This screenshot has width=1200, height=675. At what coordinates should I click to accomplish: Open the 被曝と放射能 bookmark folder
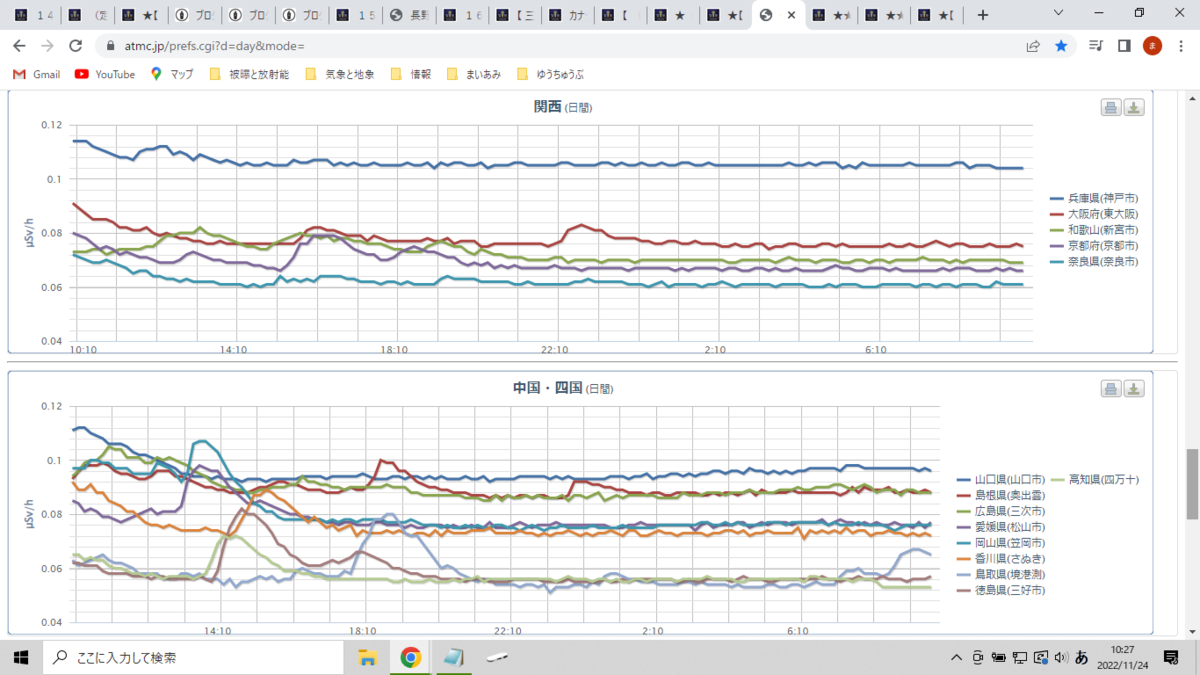tap(249, 74)
